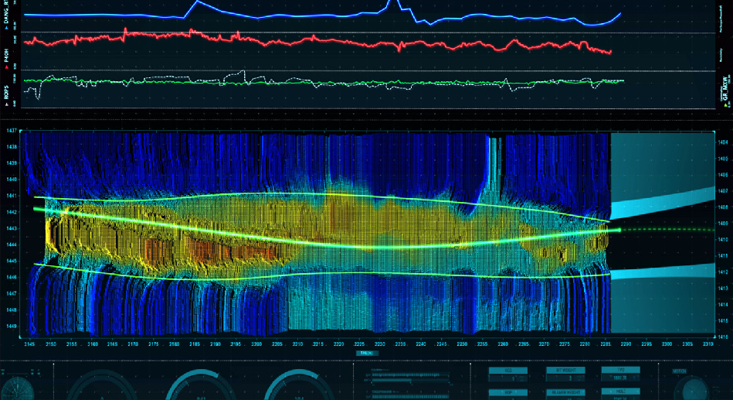The image size is (733, 400).
Task: Click the BIT WEIGHT readout field
Action: (566, 378)
